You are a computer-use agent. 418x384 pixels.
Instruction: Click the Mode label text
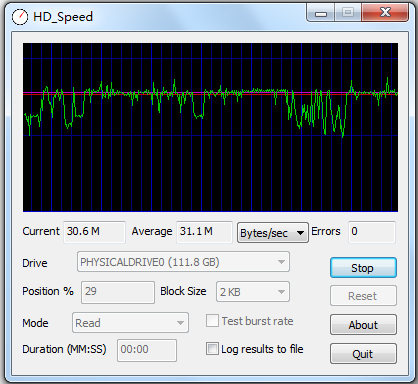(35, 323)
